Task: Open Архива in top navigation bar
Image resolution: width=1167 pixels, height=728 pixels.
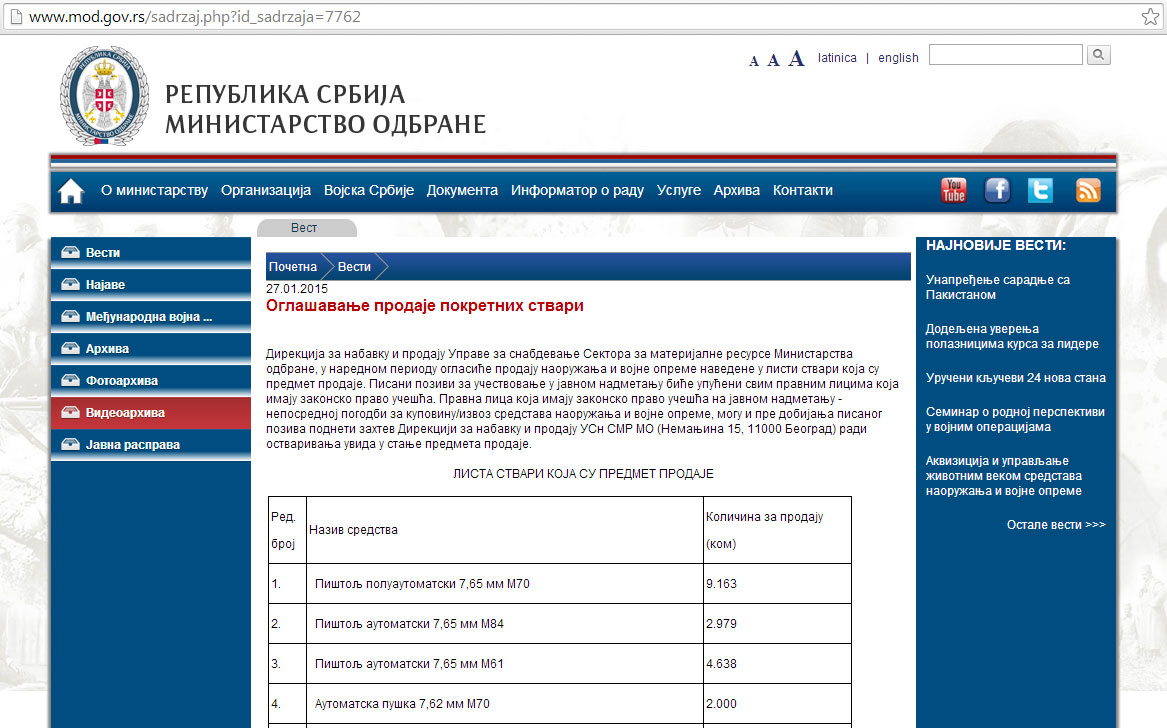Action: (737, 191)
